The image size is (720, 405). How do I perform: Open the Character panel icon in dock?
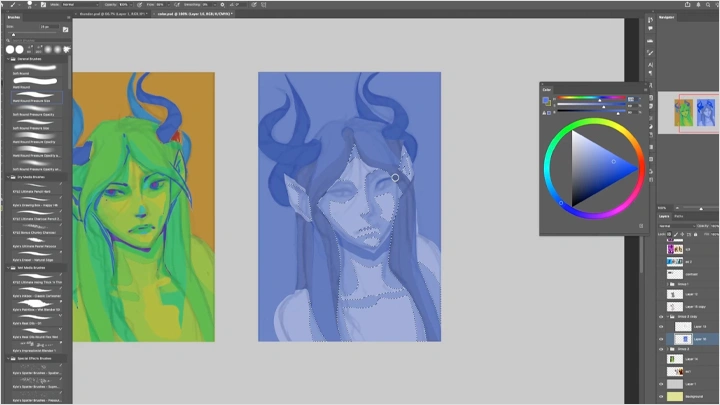point(650,65)
